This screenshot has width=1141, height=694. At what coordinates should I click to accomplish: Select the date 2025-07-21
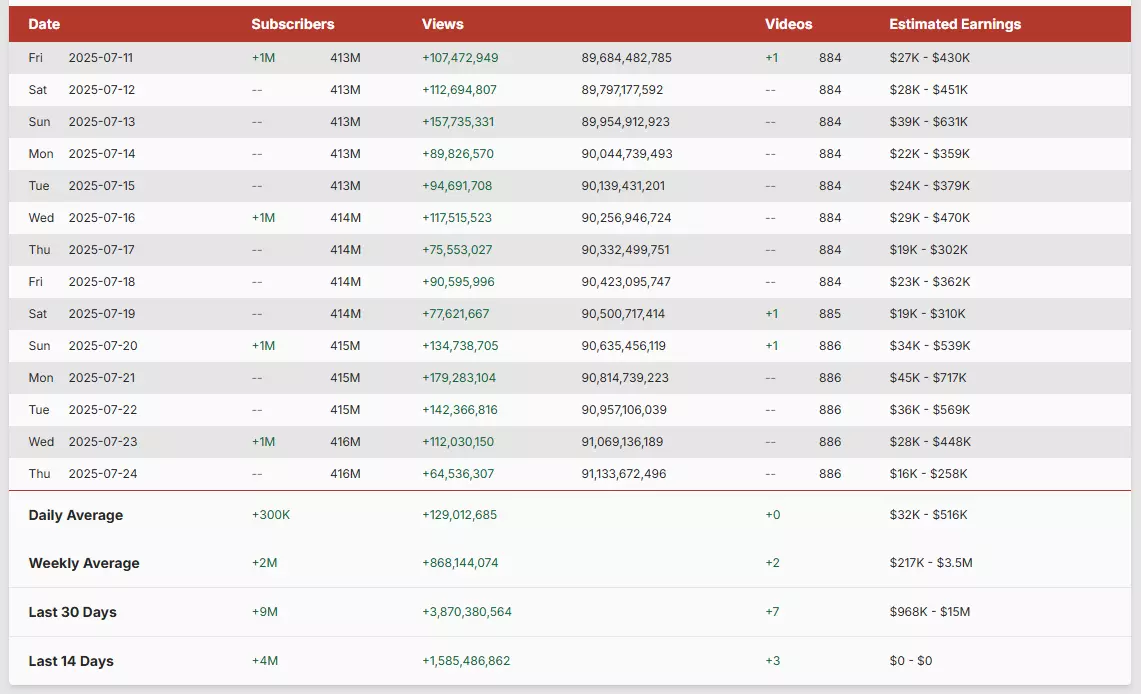tap(102, 378)
